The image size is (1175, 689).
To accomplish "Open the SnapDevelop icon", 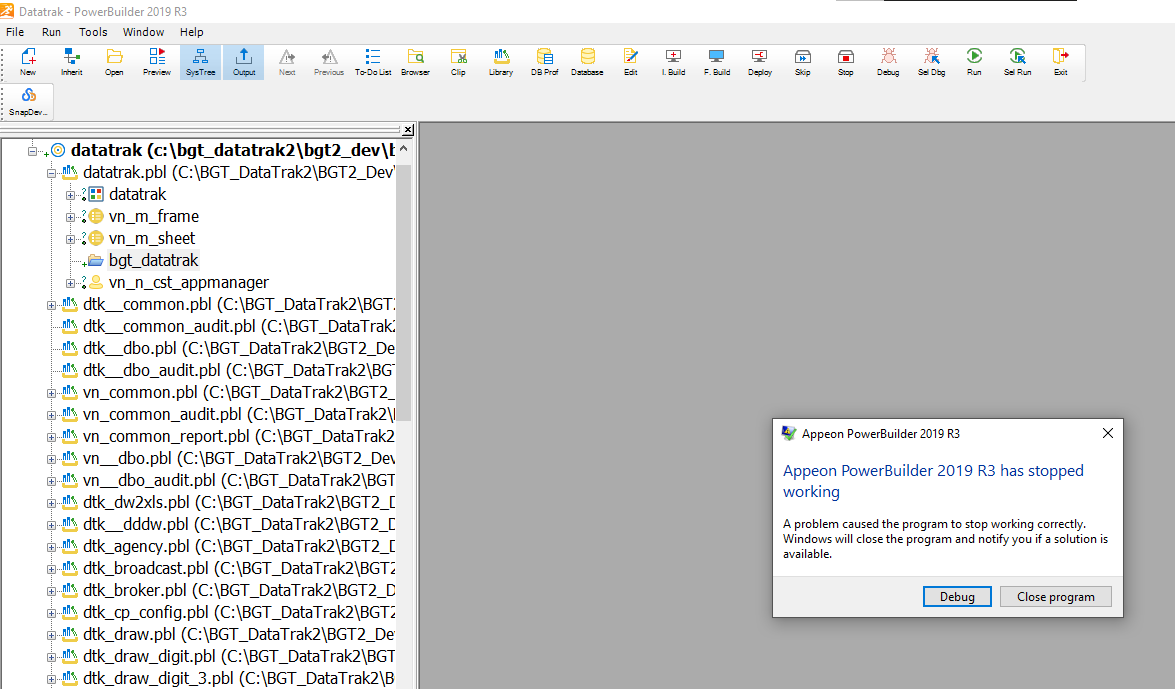I will tap(28, 101).
